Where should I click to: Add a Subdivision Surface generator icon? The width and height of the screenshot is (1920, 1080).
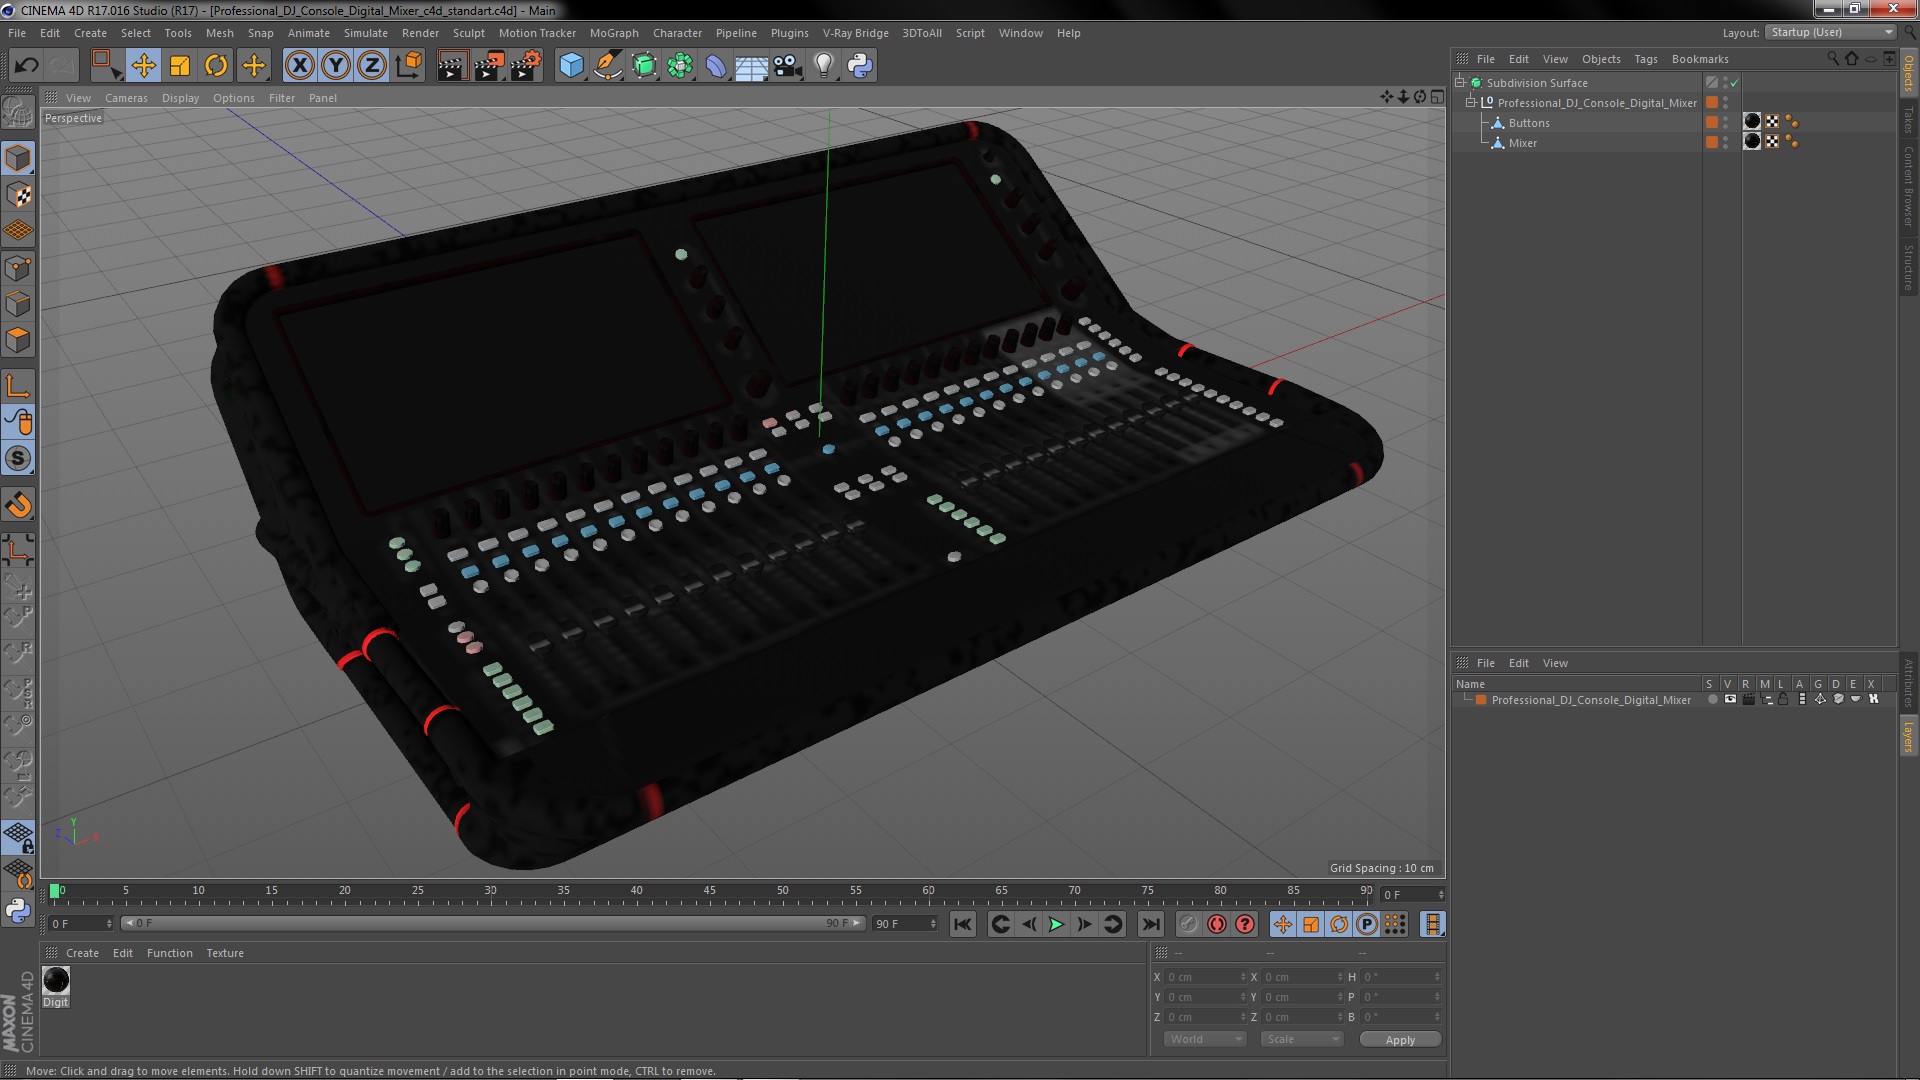(645, 66)
